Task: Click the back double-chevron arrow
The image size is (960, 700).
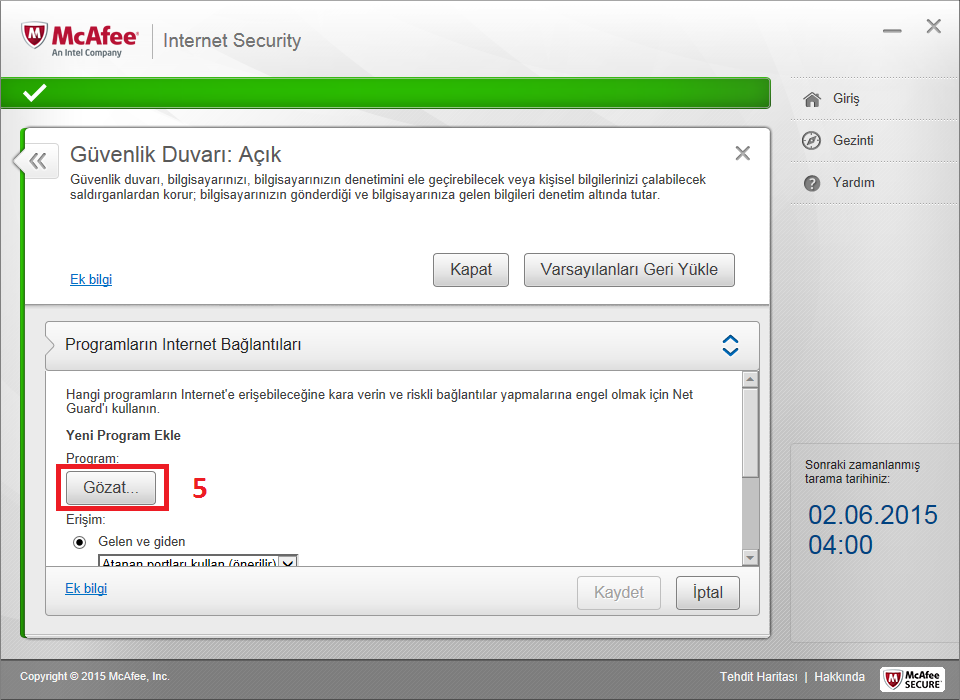Action: [x=38, y=161]
